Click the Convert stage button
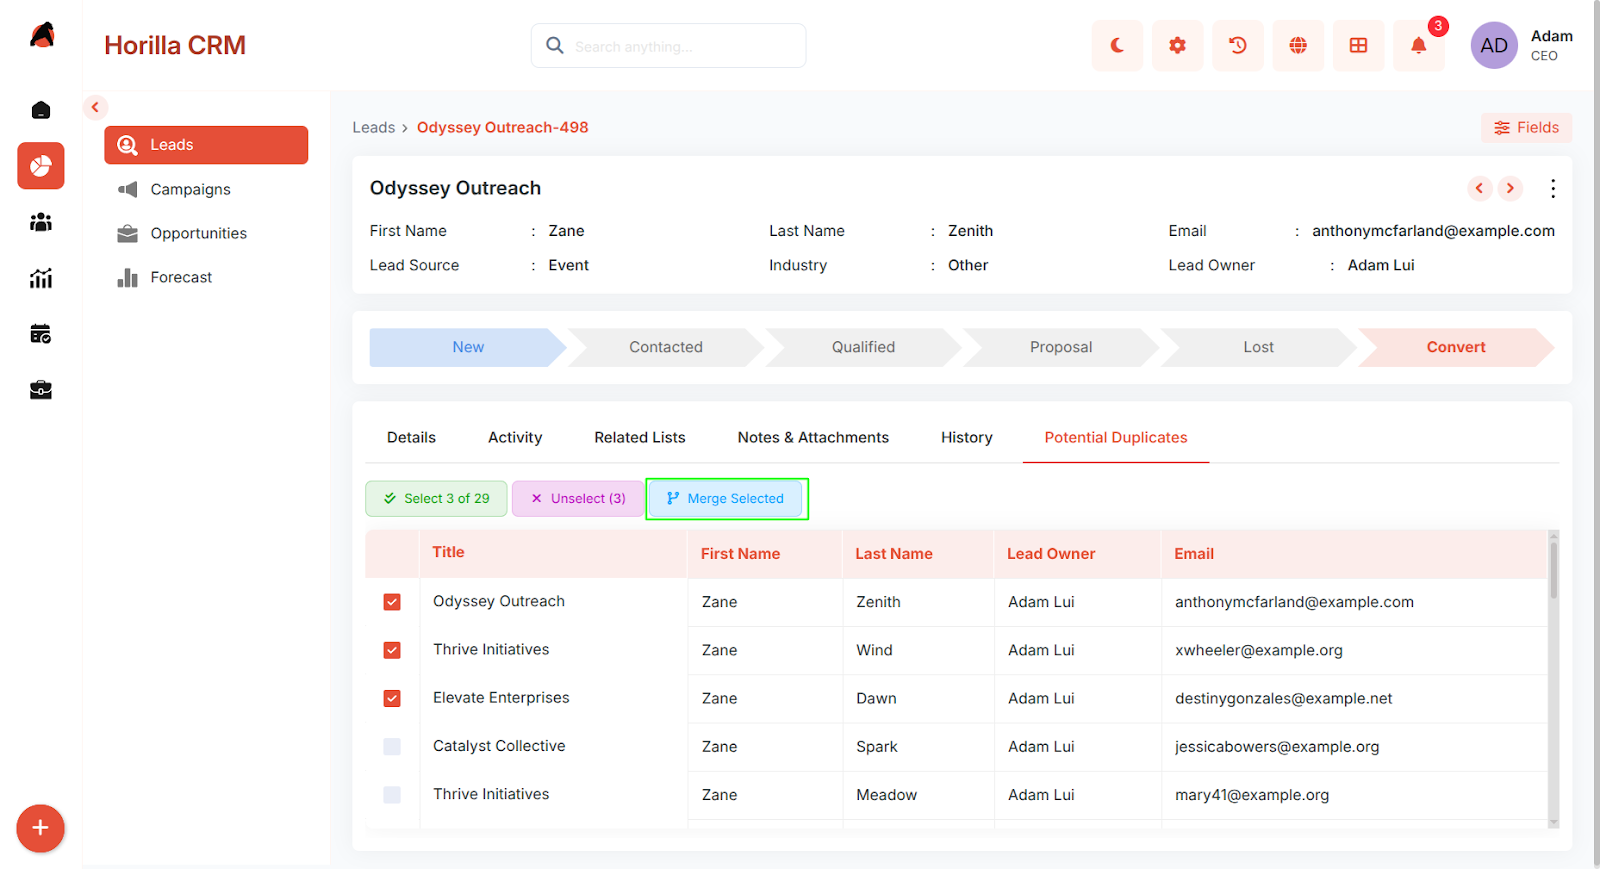 coord(1456,347)
